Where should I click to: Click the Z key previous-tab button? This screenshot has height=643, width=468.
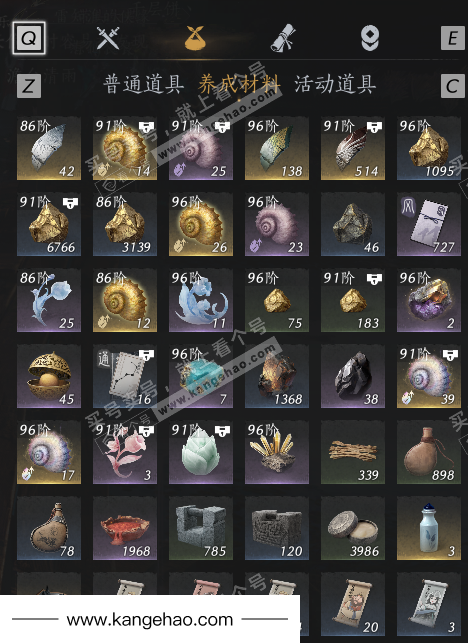29,86
